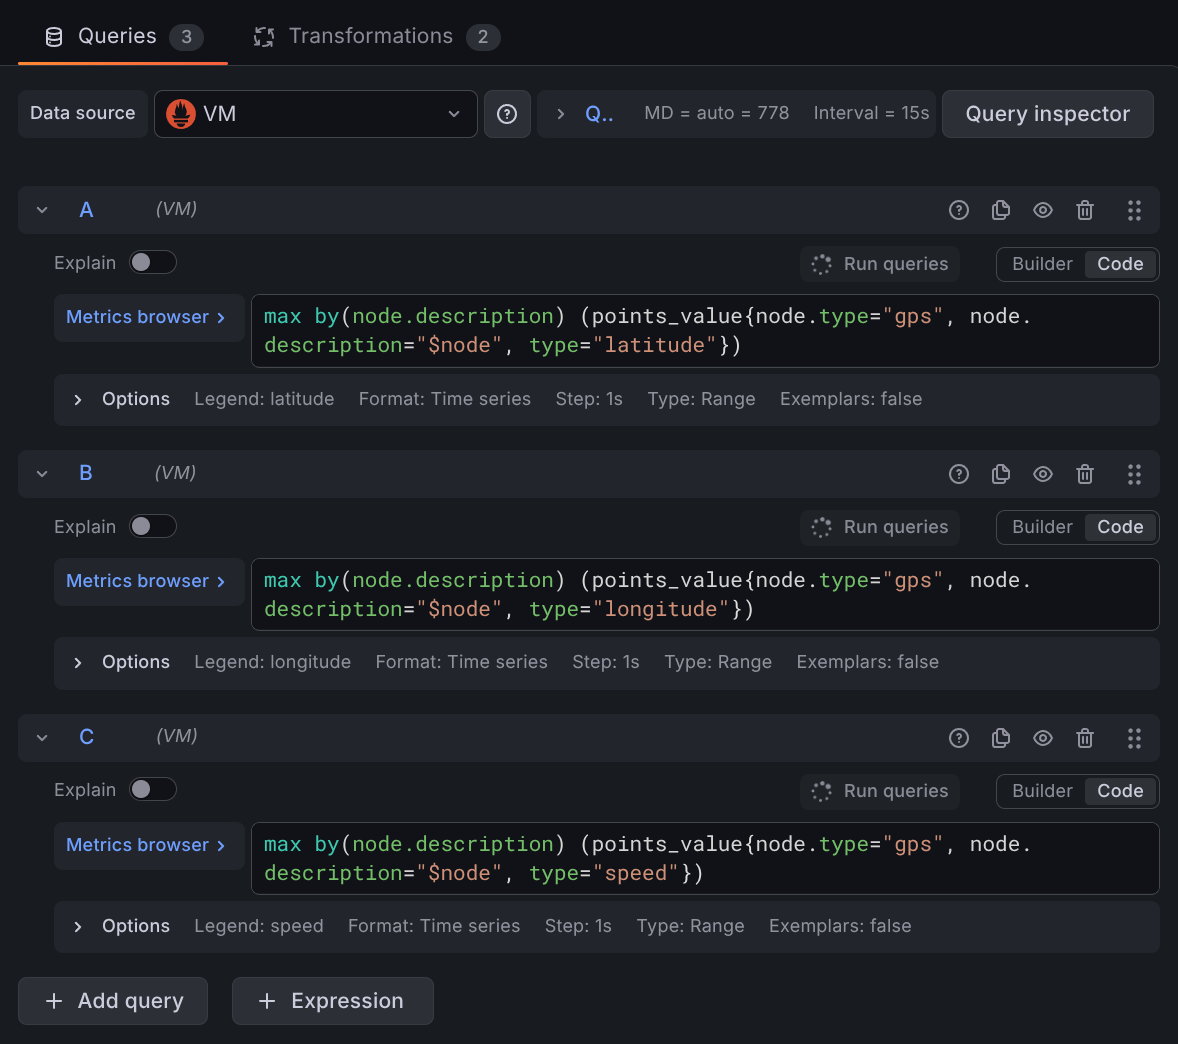Switch to the Transformations tab

point(376,36)
